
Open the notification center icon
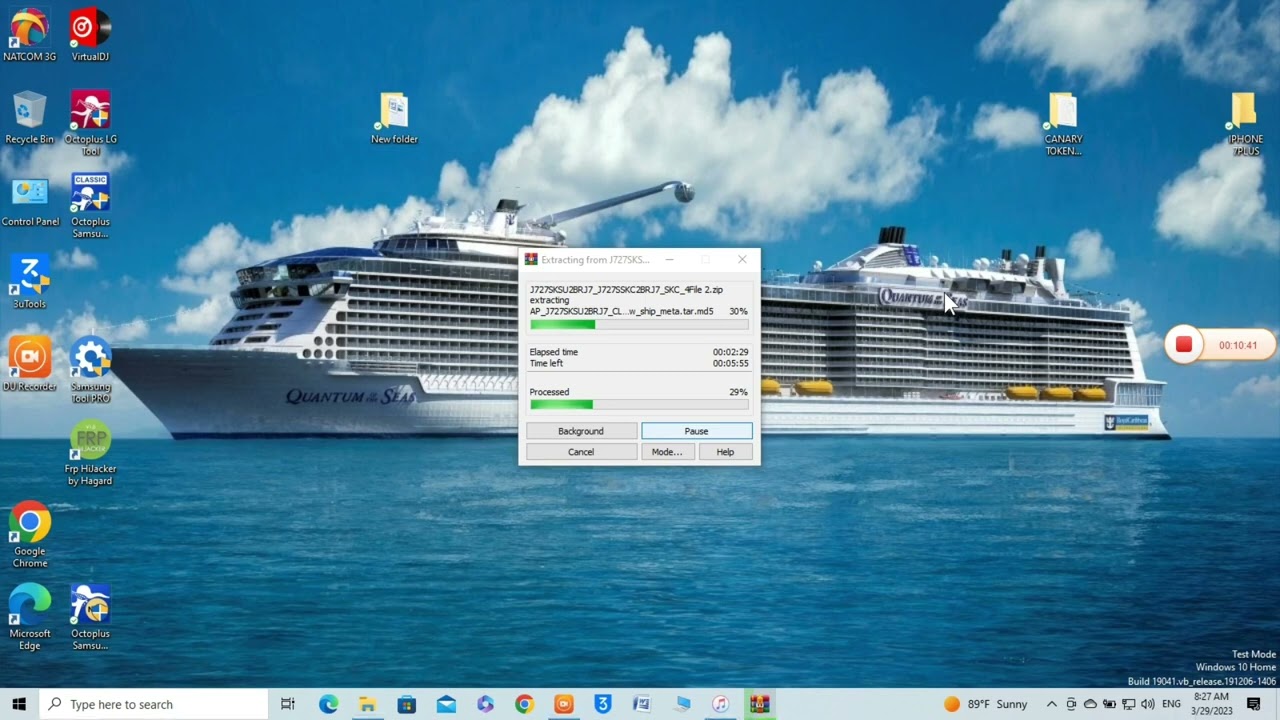(1254, 704)
